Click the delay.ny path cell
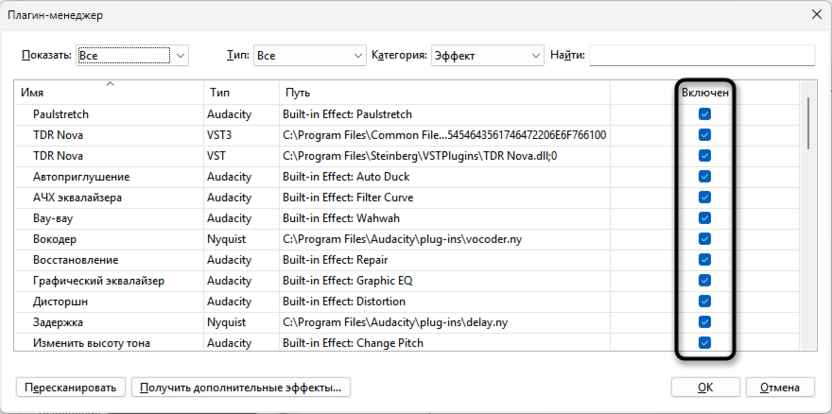The height and width of the screenshot is (414, 832). [396, 322]
